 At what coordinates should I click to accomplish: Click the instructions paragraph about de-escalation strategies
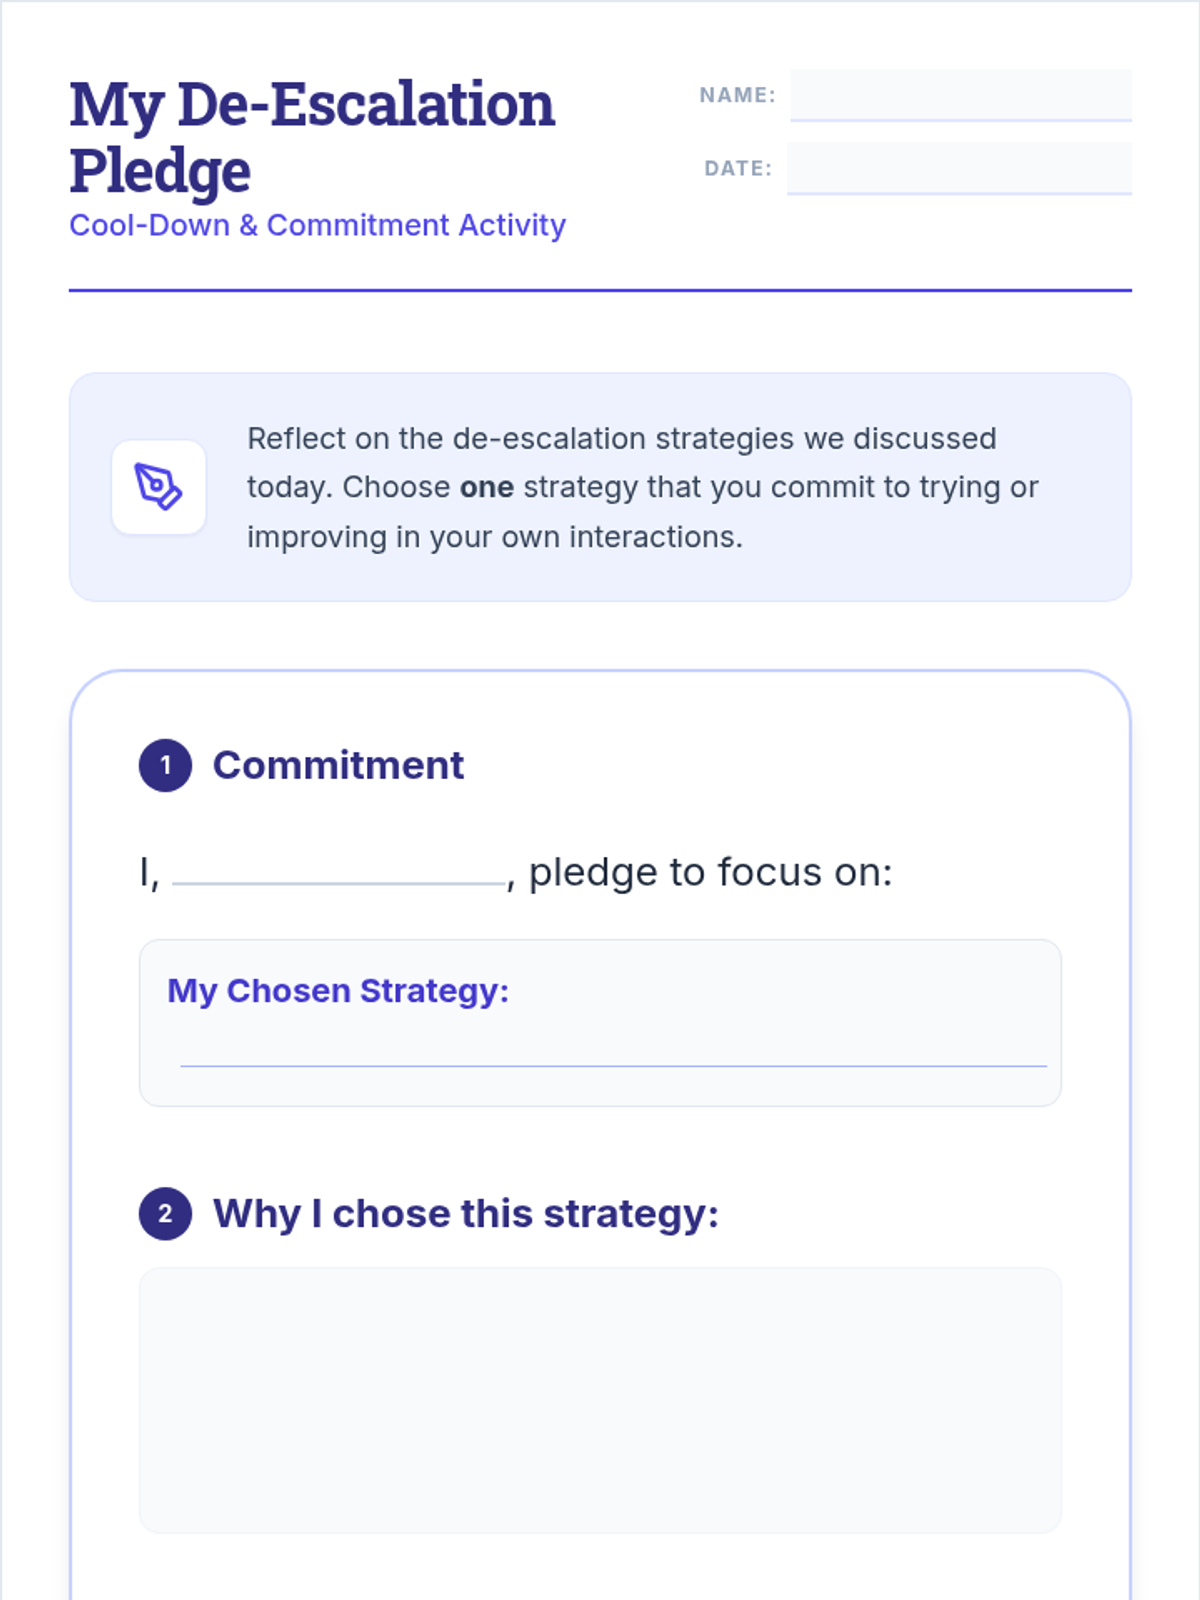click(x=643, y=487)
